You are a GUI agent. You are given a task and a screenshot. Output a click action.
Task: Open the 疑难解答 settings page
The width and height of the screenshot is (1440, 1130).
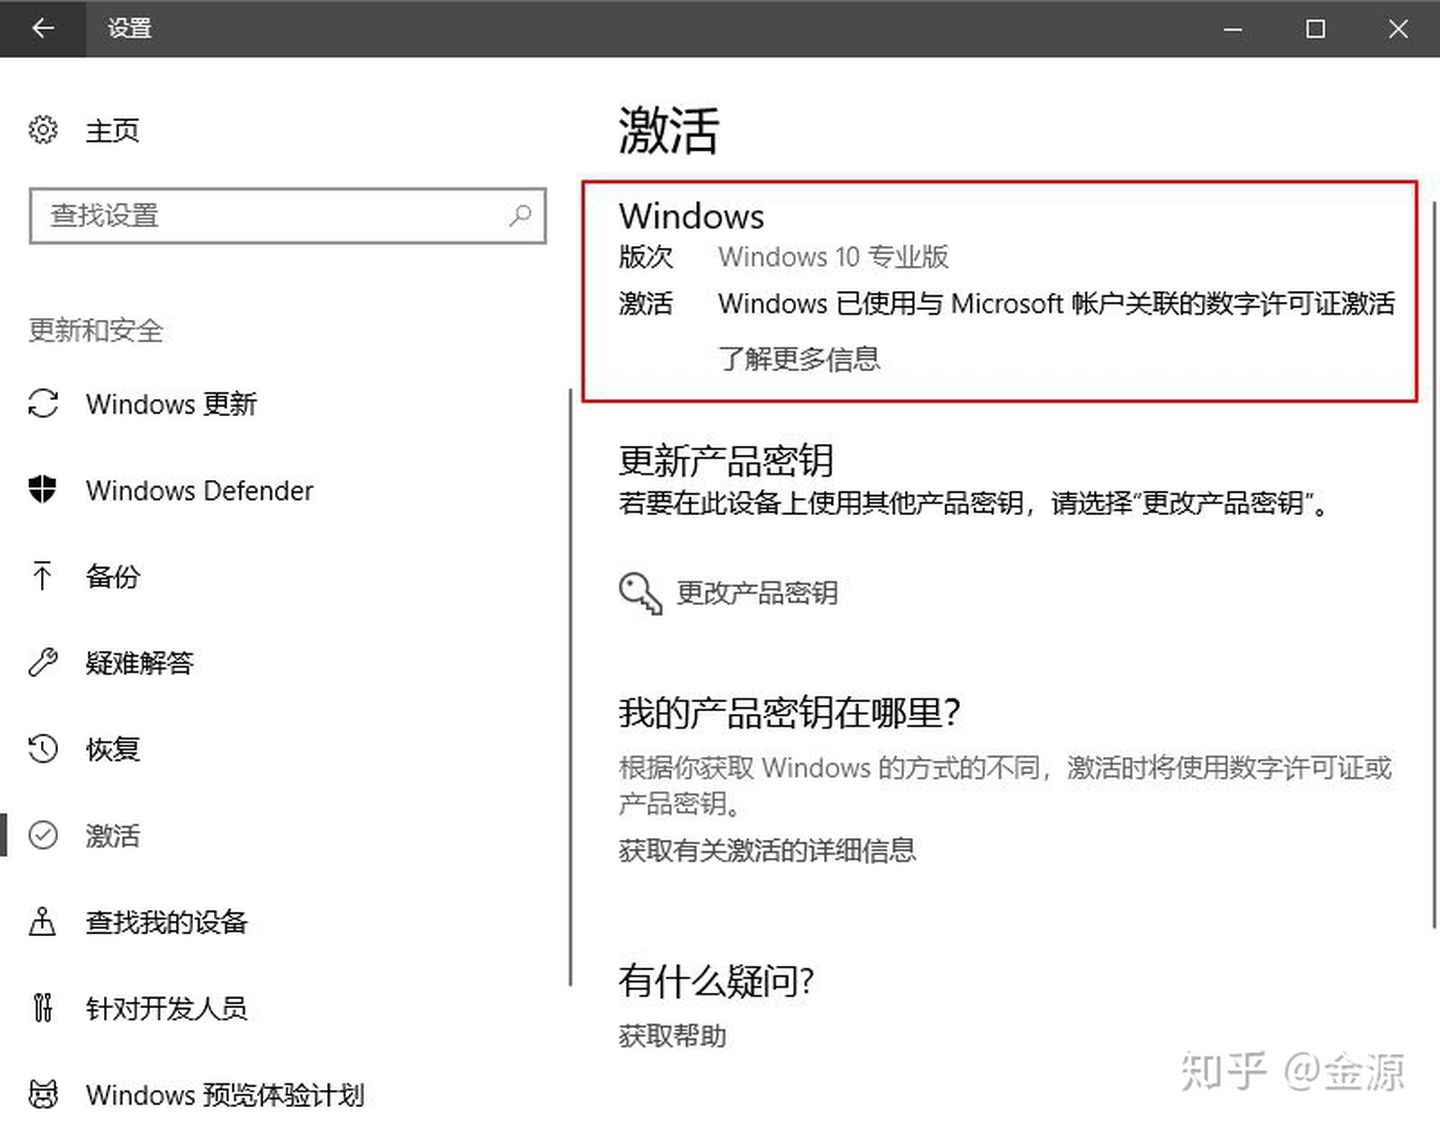pyautogui.click(x=139, y=662)
